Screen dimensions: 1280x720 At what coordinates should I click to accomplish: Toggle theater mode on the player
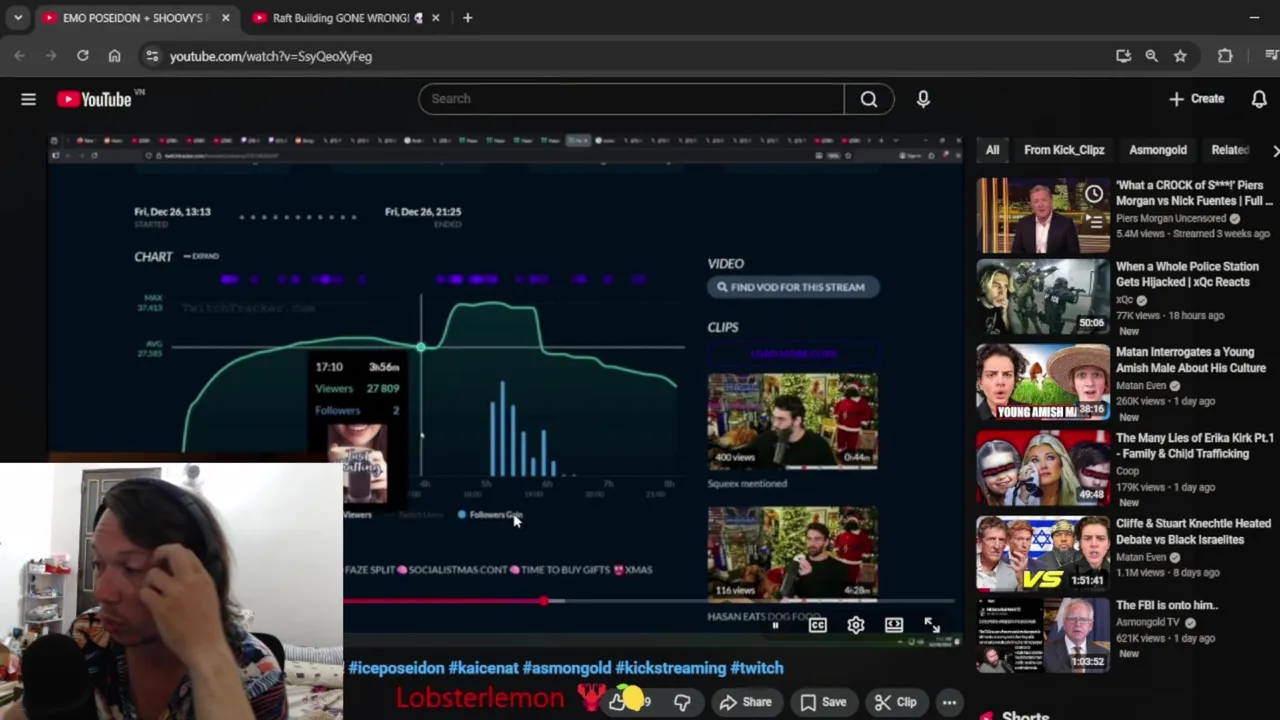click(894, 625)
